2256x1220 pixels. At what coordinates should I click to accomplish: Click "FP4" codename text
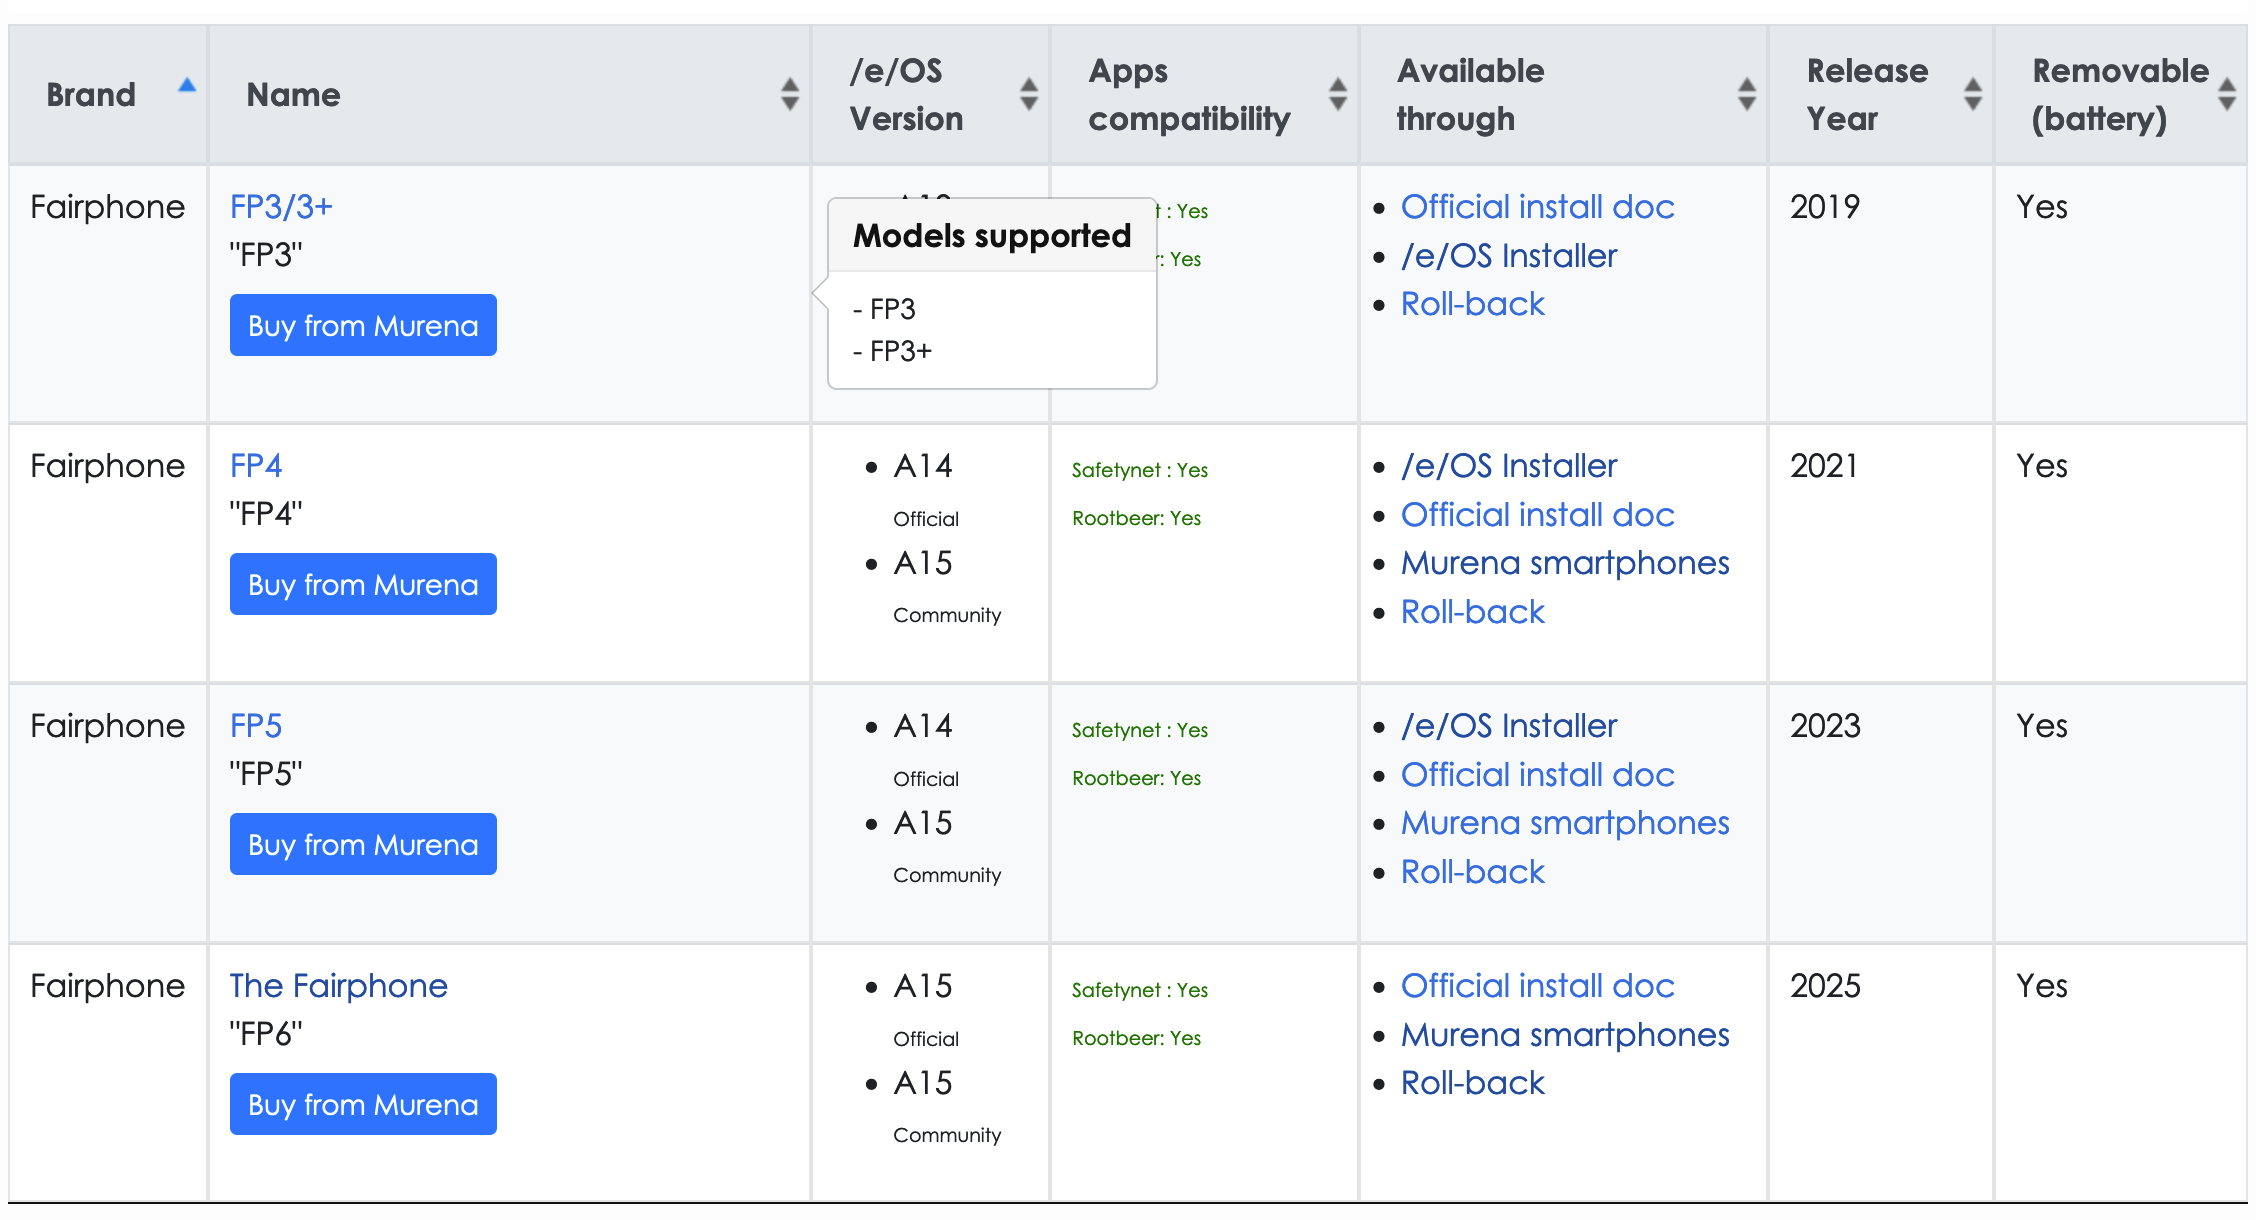(266, 514)
